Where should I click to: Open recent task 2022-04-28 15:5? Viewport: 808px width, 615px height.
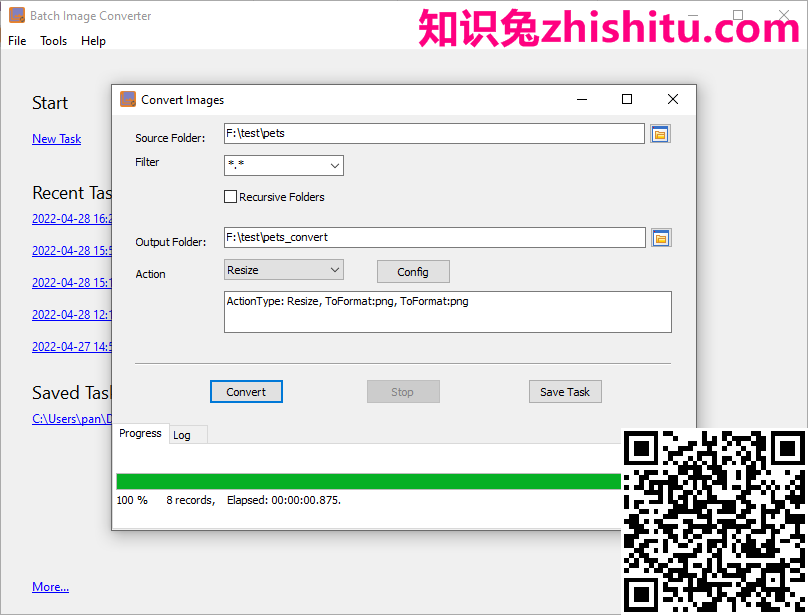72,251
